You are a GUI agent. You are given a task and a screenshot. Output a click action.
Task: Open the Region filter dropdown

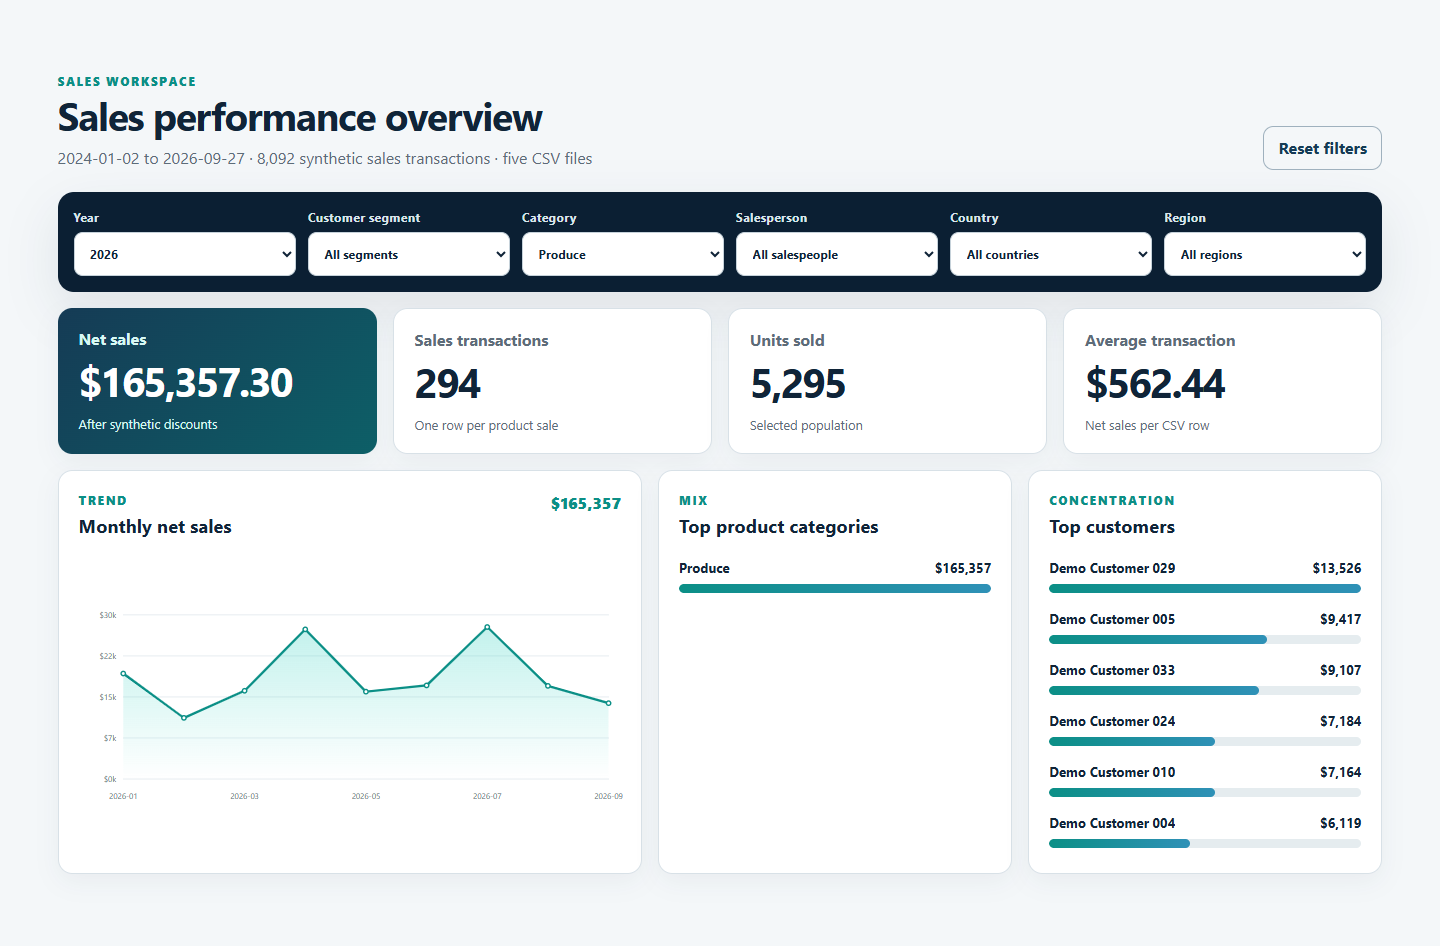tap(1265, 254)
